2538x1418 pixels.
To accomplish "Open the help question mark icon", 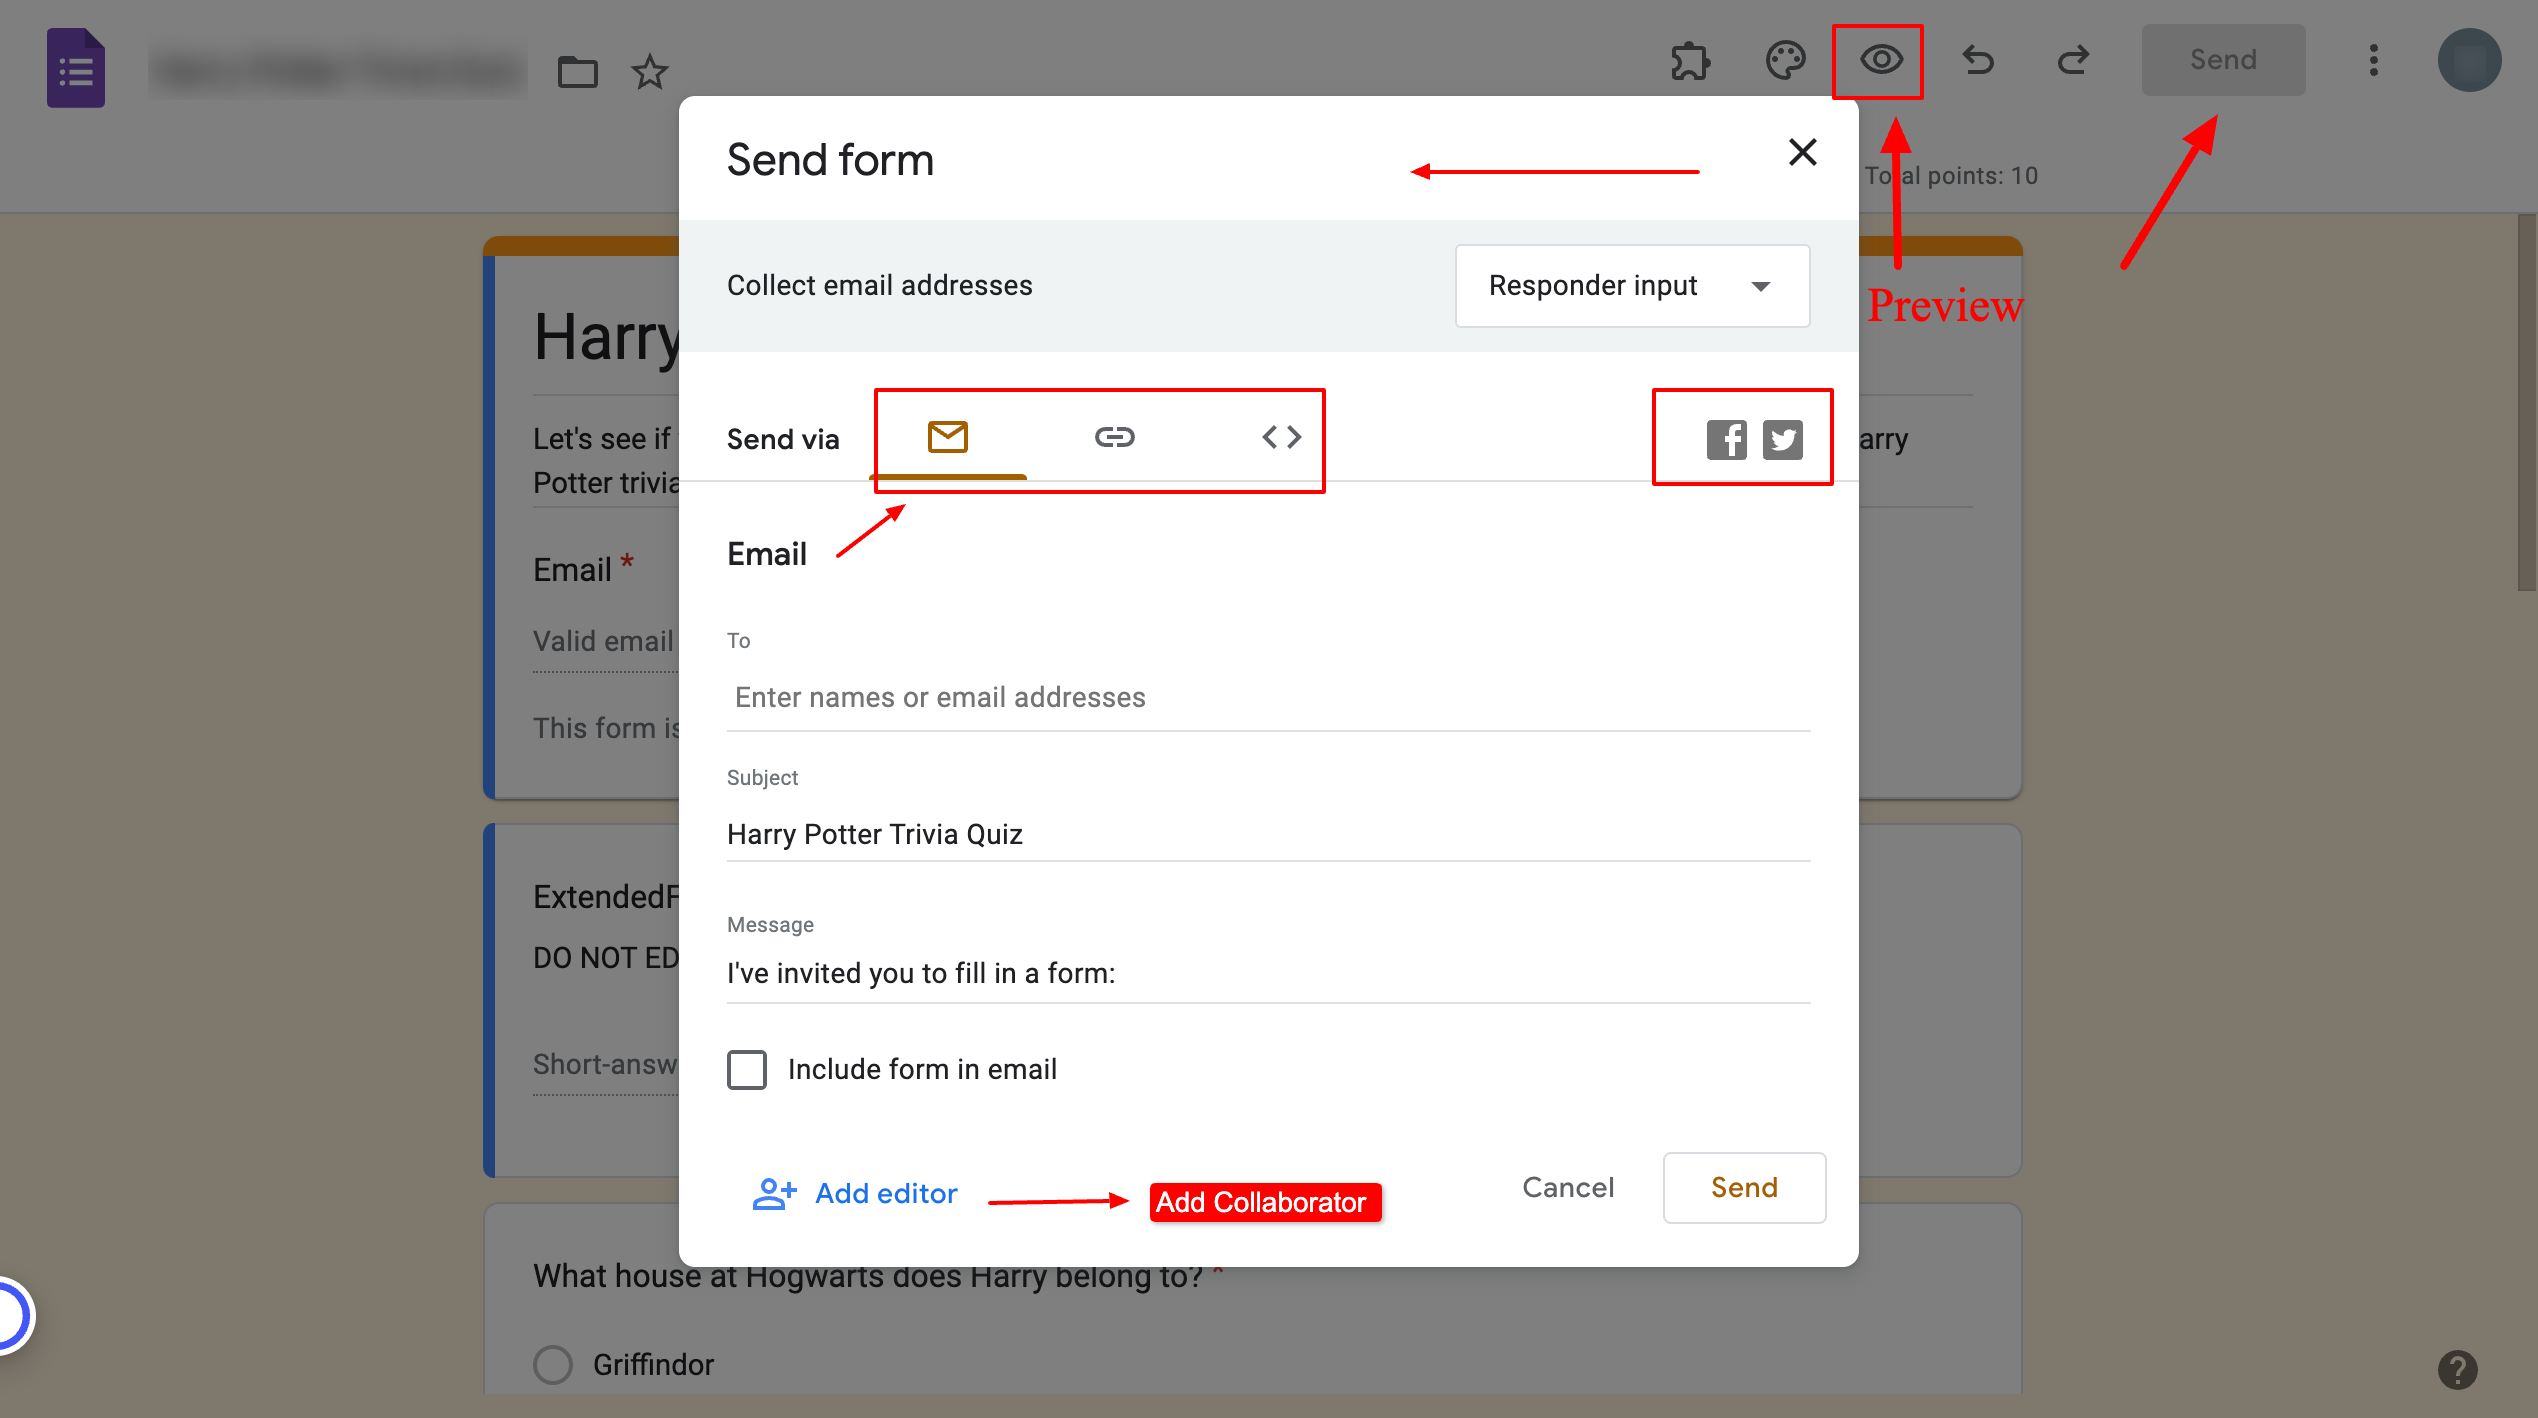I will point(2459,1370).
